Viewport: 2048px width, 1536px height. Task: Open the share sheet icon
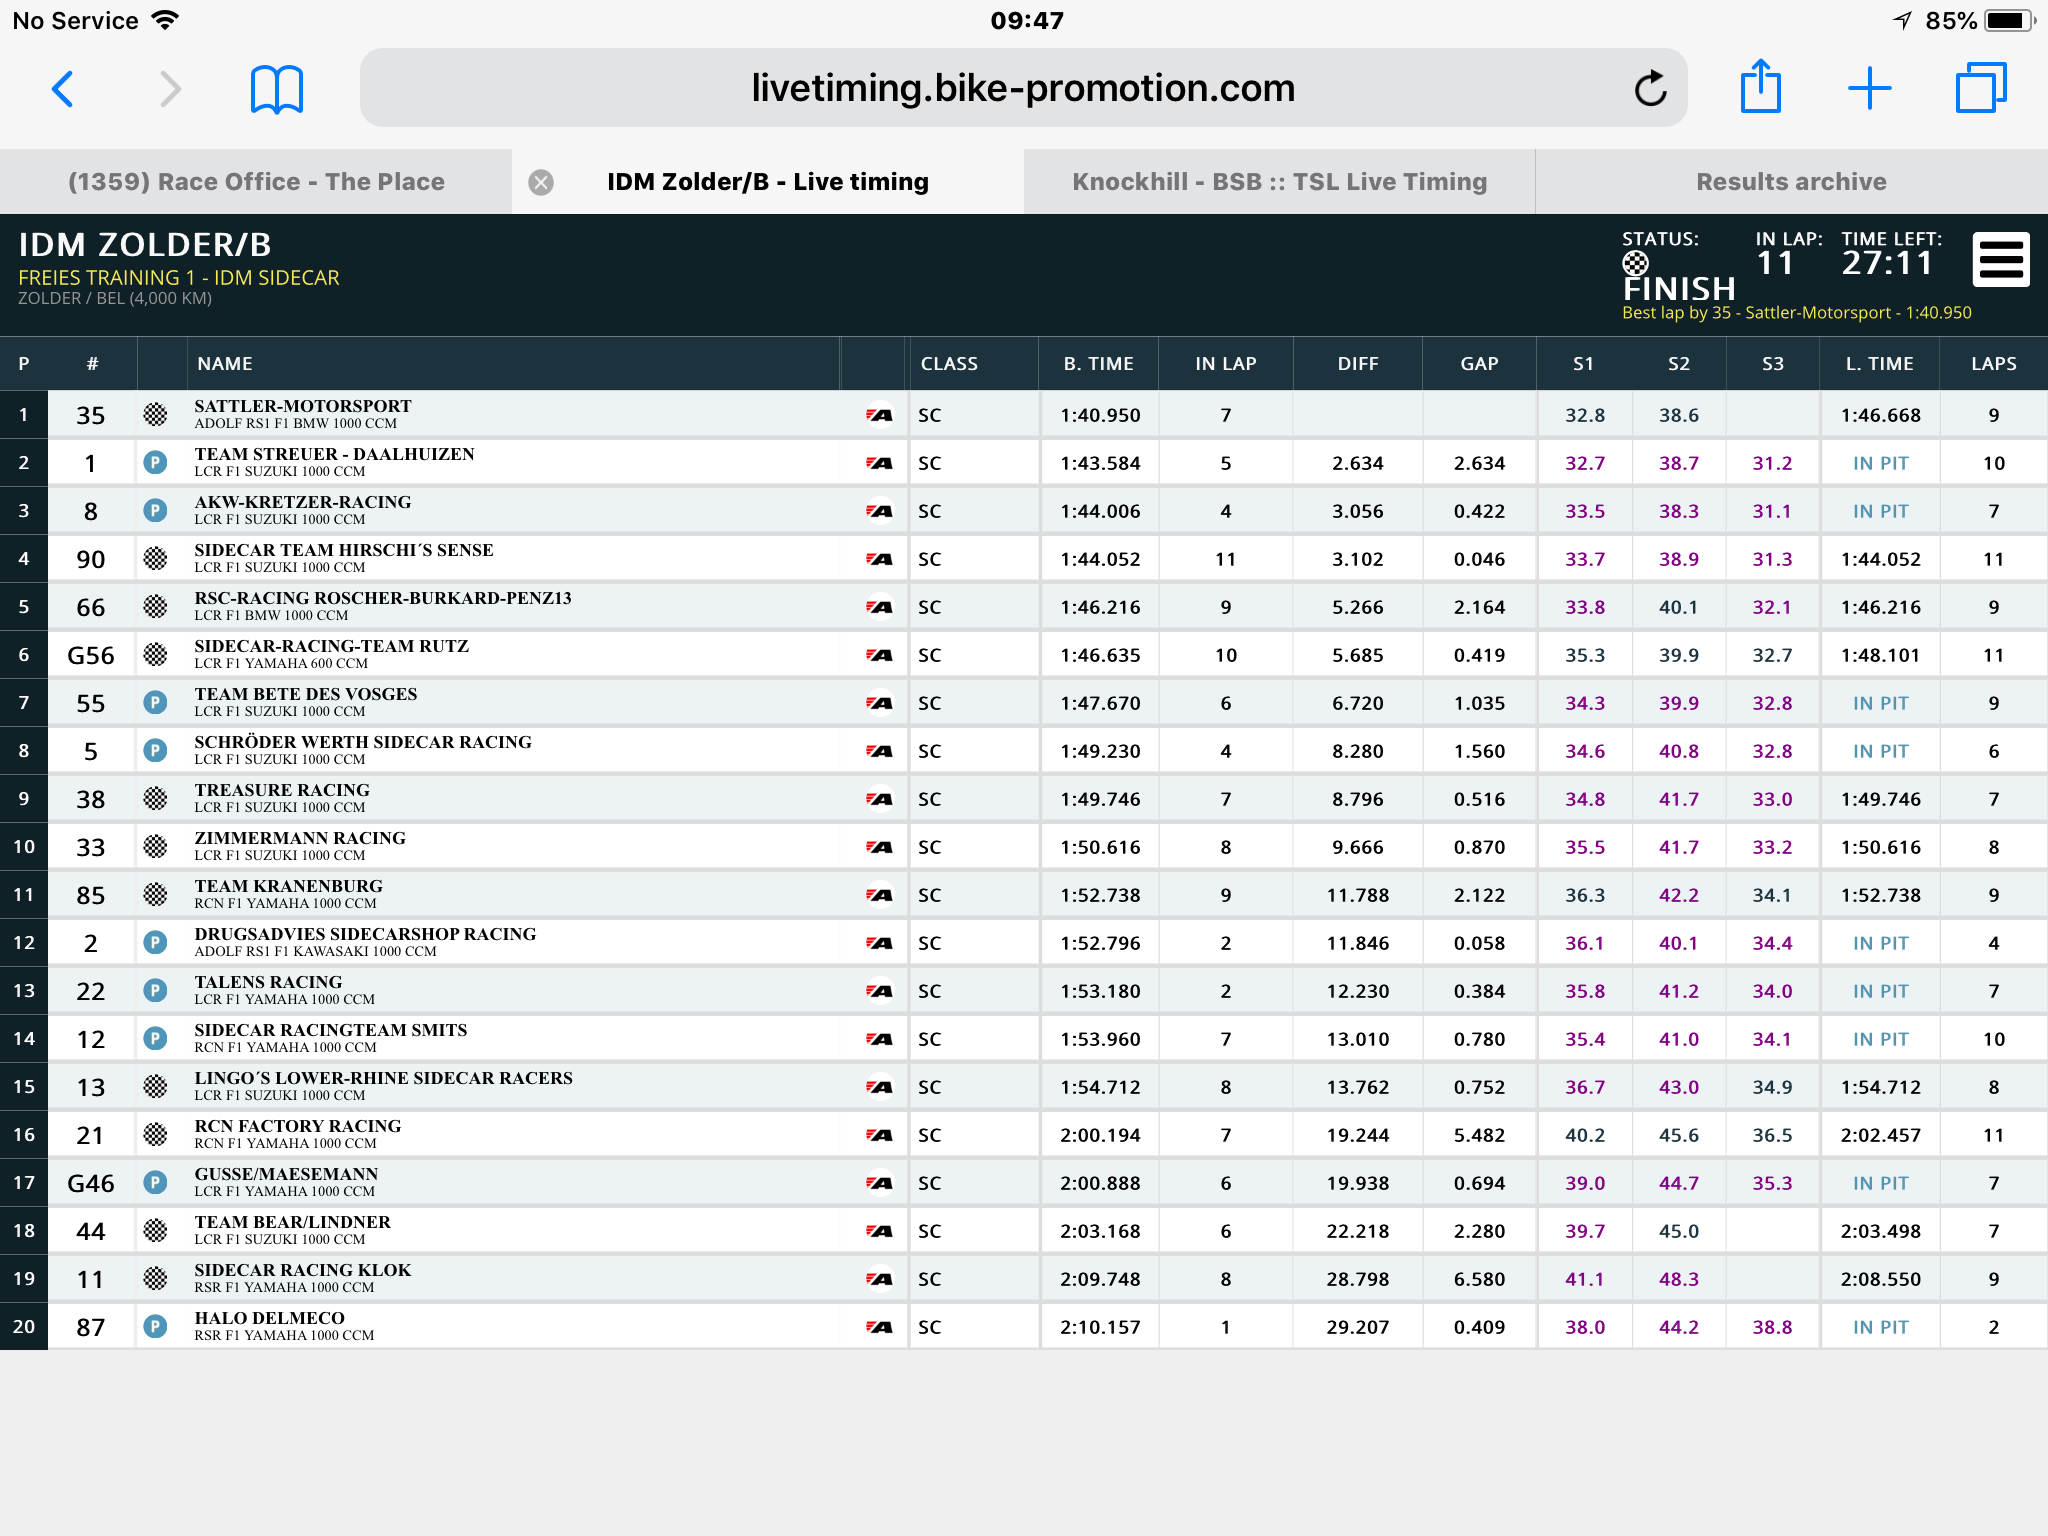click(x=1760, y=86)
